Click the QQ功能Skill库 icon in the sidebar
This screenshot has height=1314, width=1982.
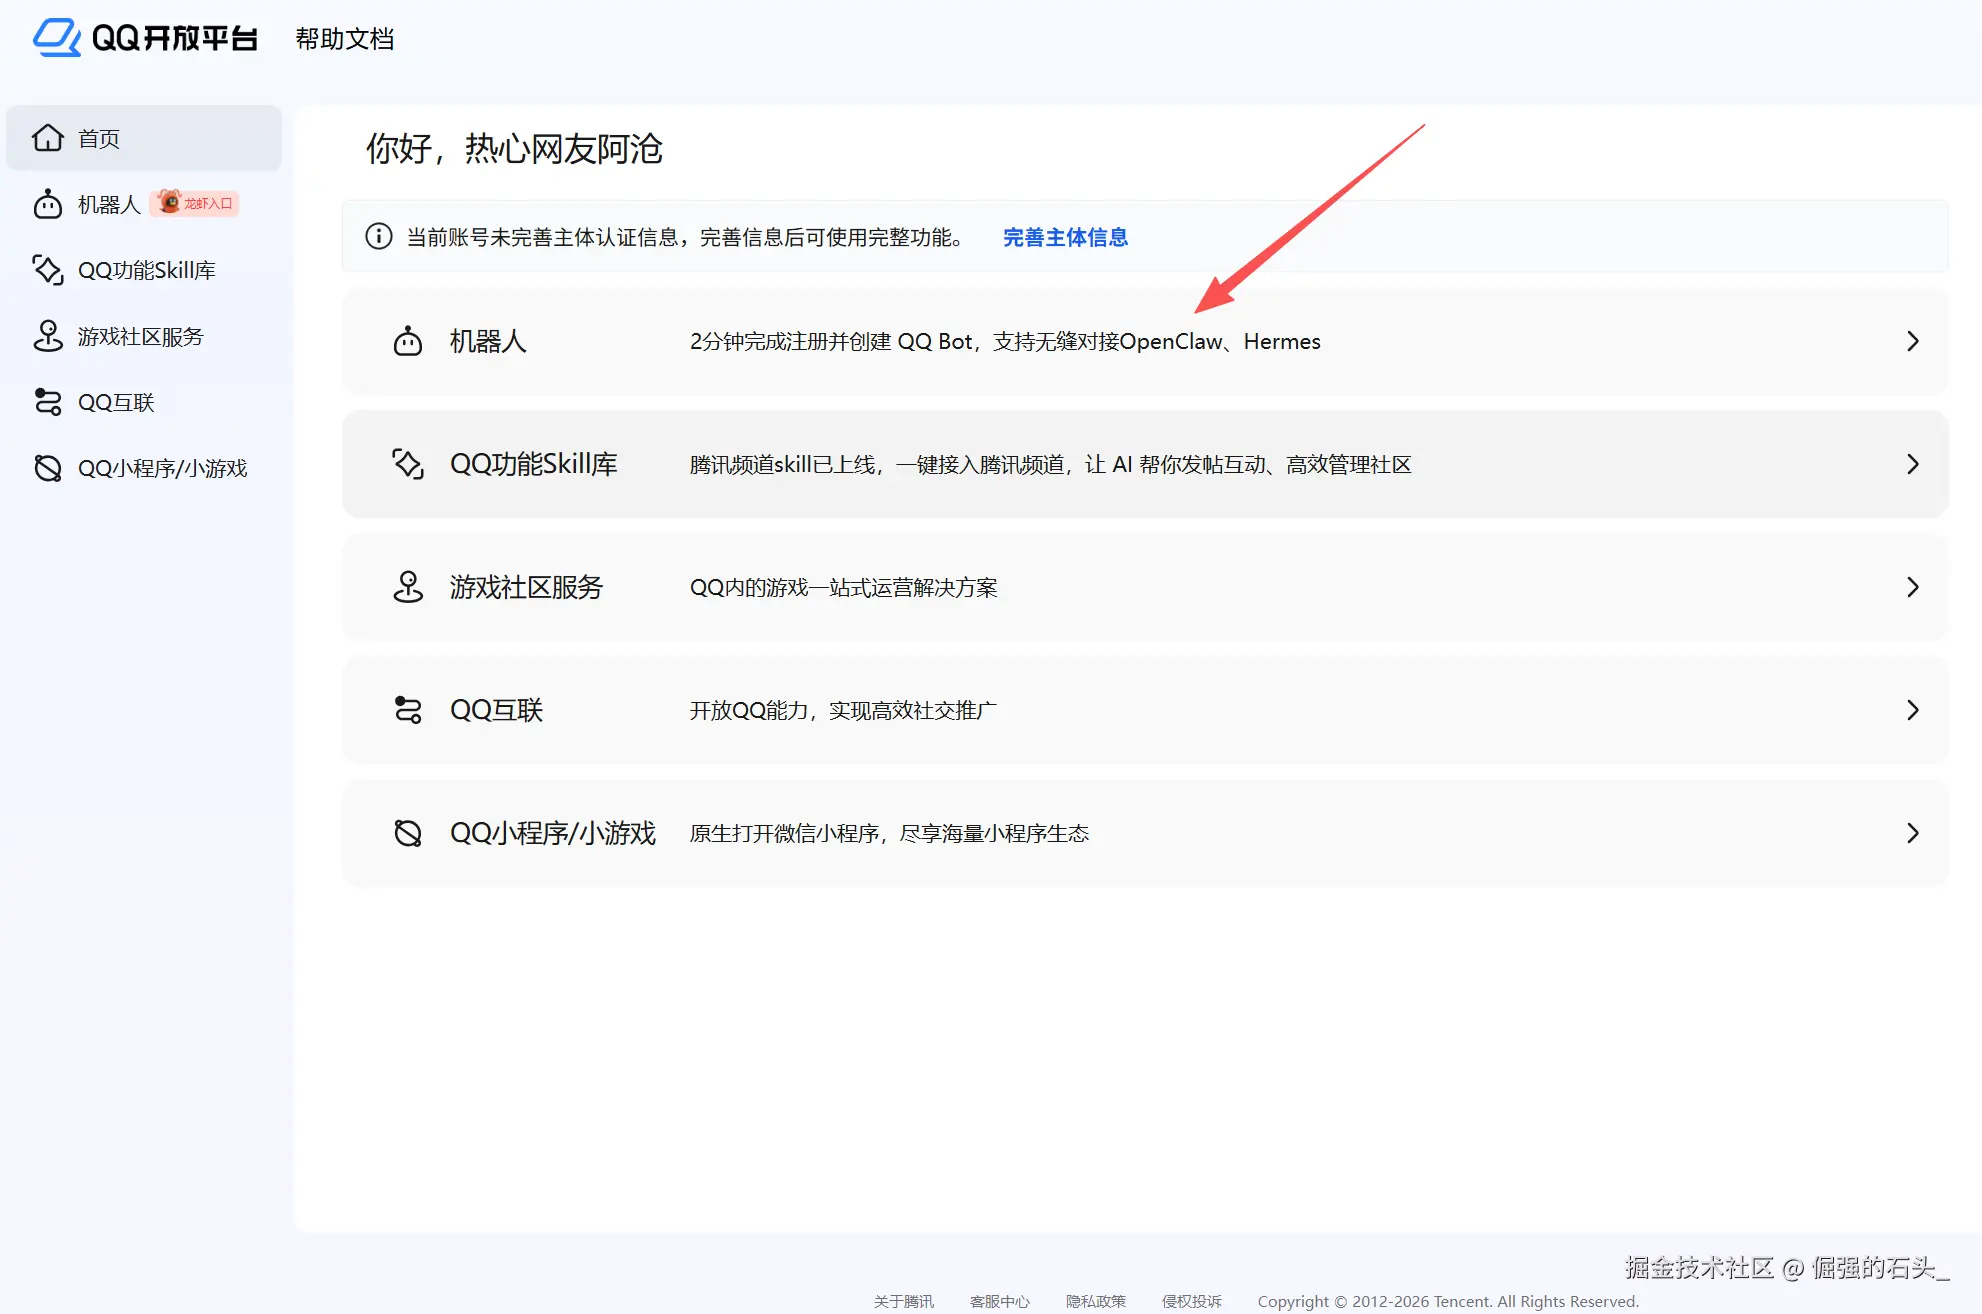tap(47, 270)
